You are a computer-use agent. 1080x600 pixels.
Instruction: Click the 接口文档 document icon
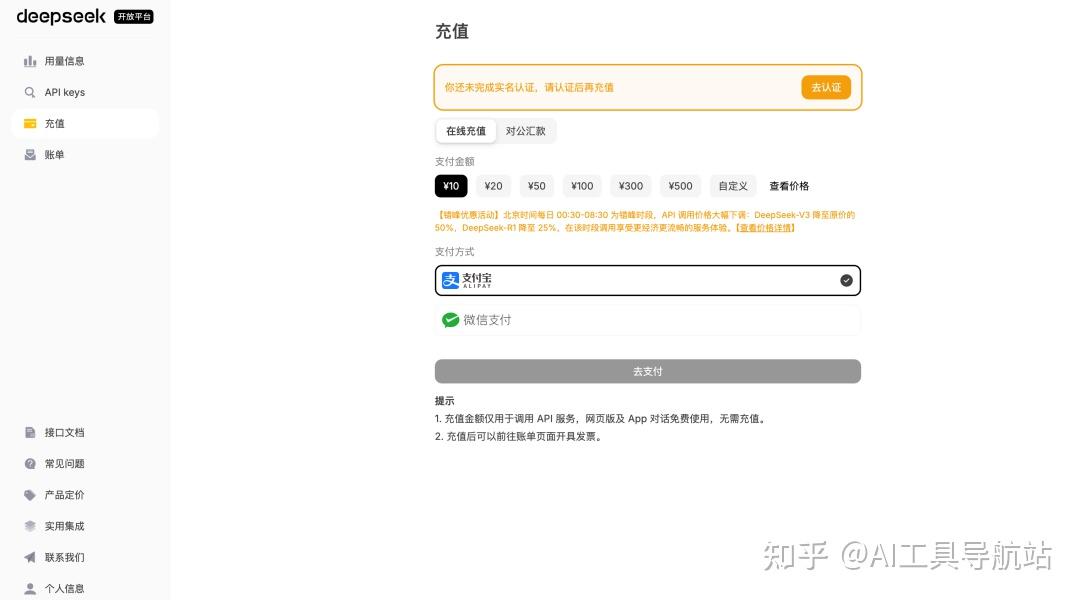click(x=30, y=433)
